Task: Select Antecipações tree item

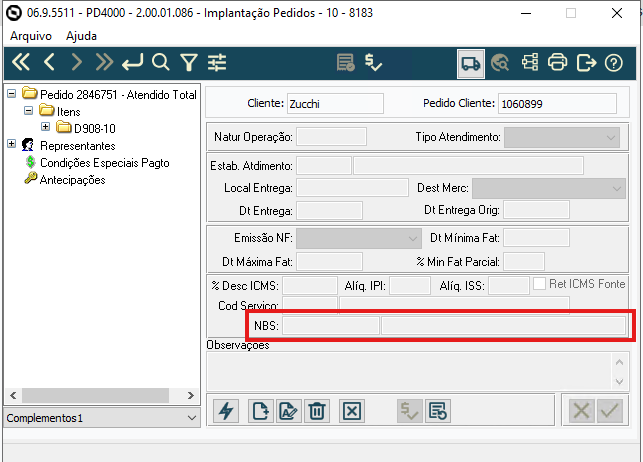Action: click(x=73, y=180)
